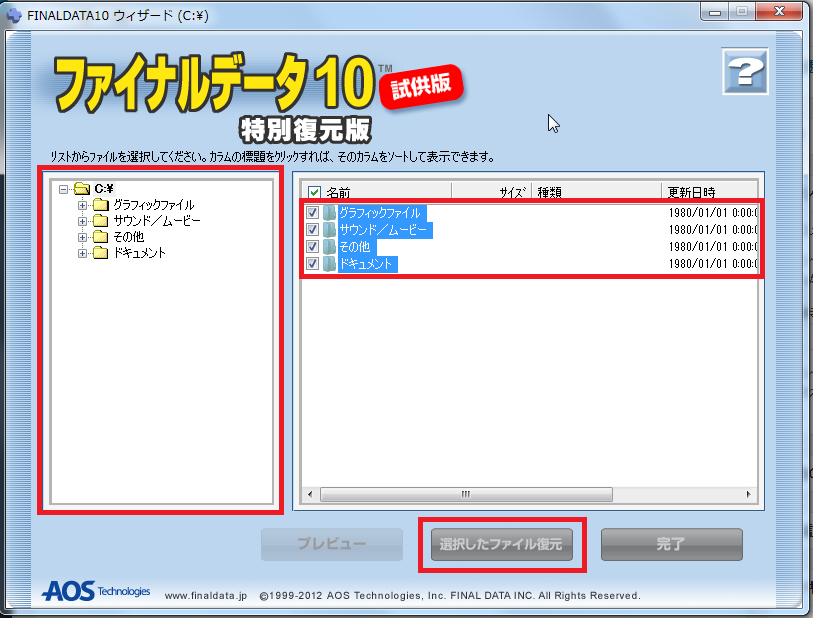Click the right scroll arrow of file list
813x618 pixels.
(748, 494)
